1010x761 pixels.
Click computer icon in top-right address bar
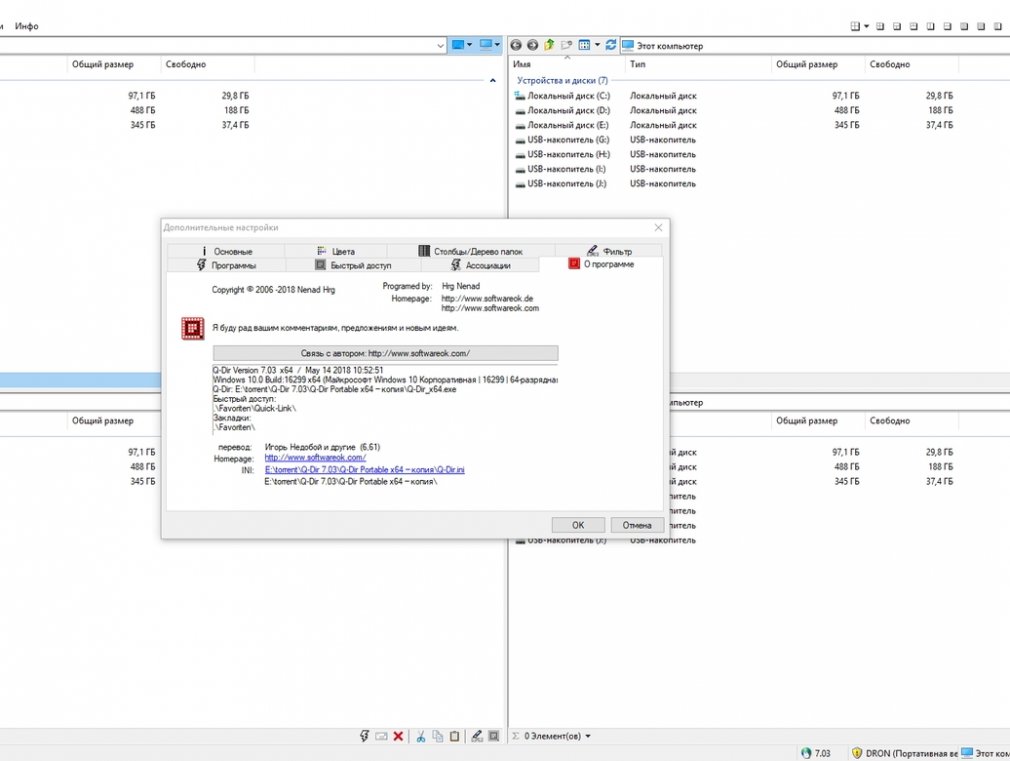[627, 45]
